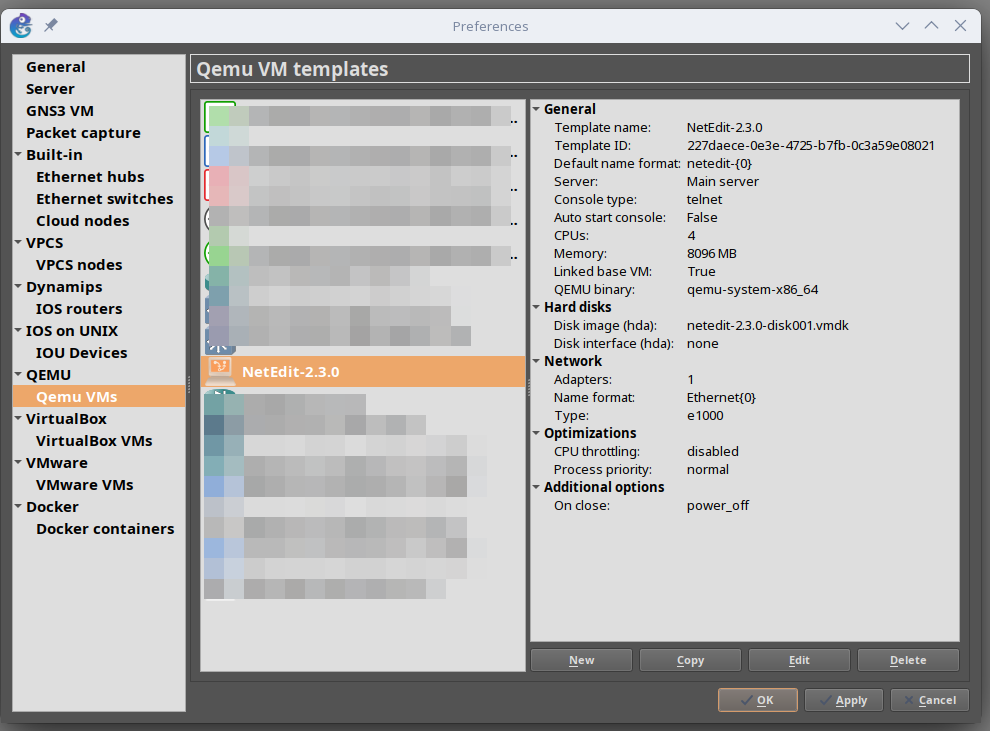This screenshot has height=731, width=990.
Task: Collapse the Built-in section arrow
Action: pos(18,154)
